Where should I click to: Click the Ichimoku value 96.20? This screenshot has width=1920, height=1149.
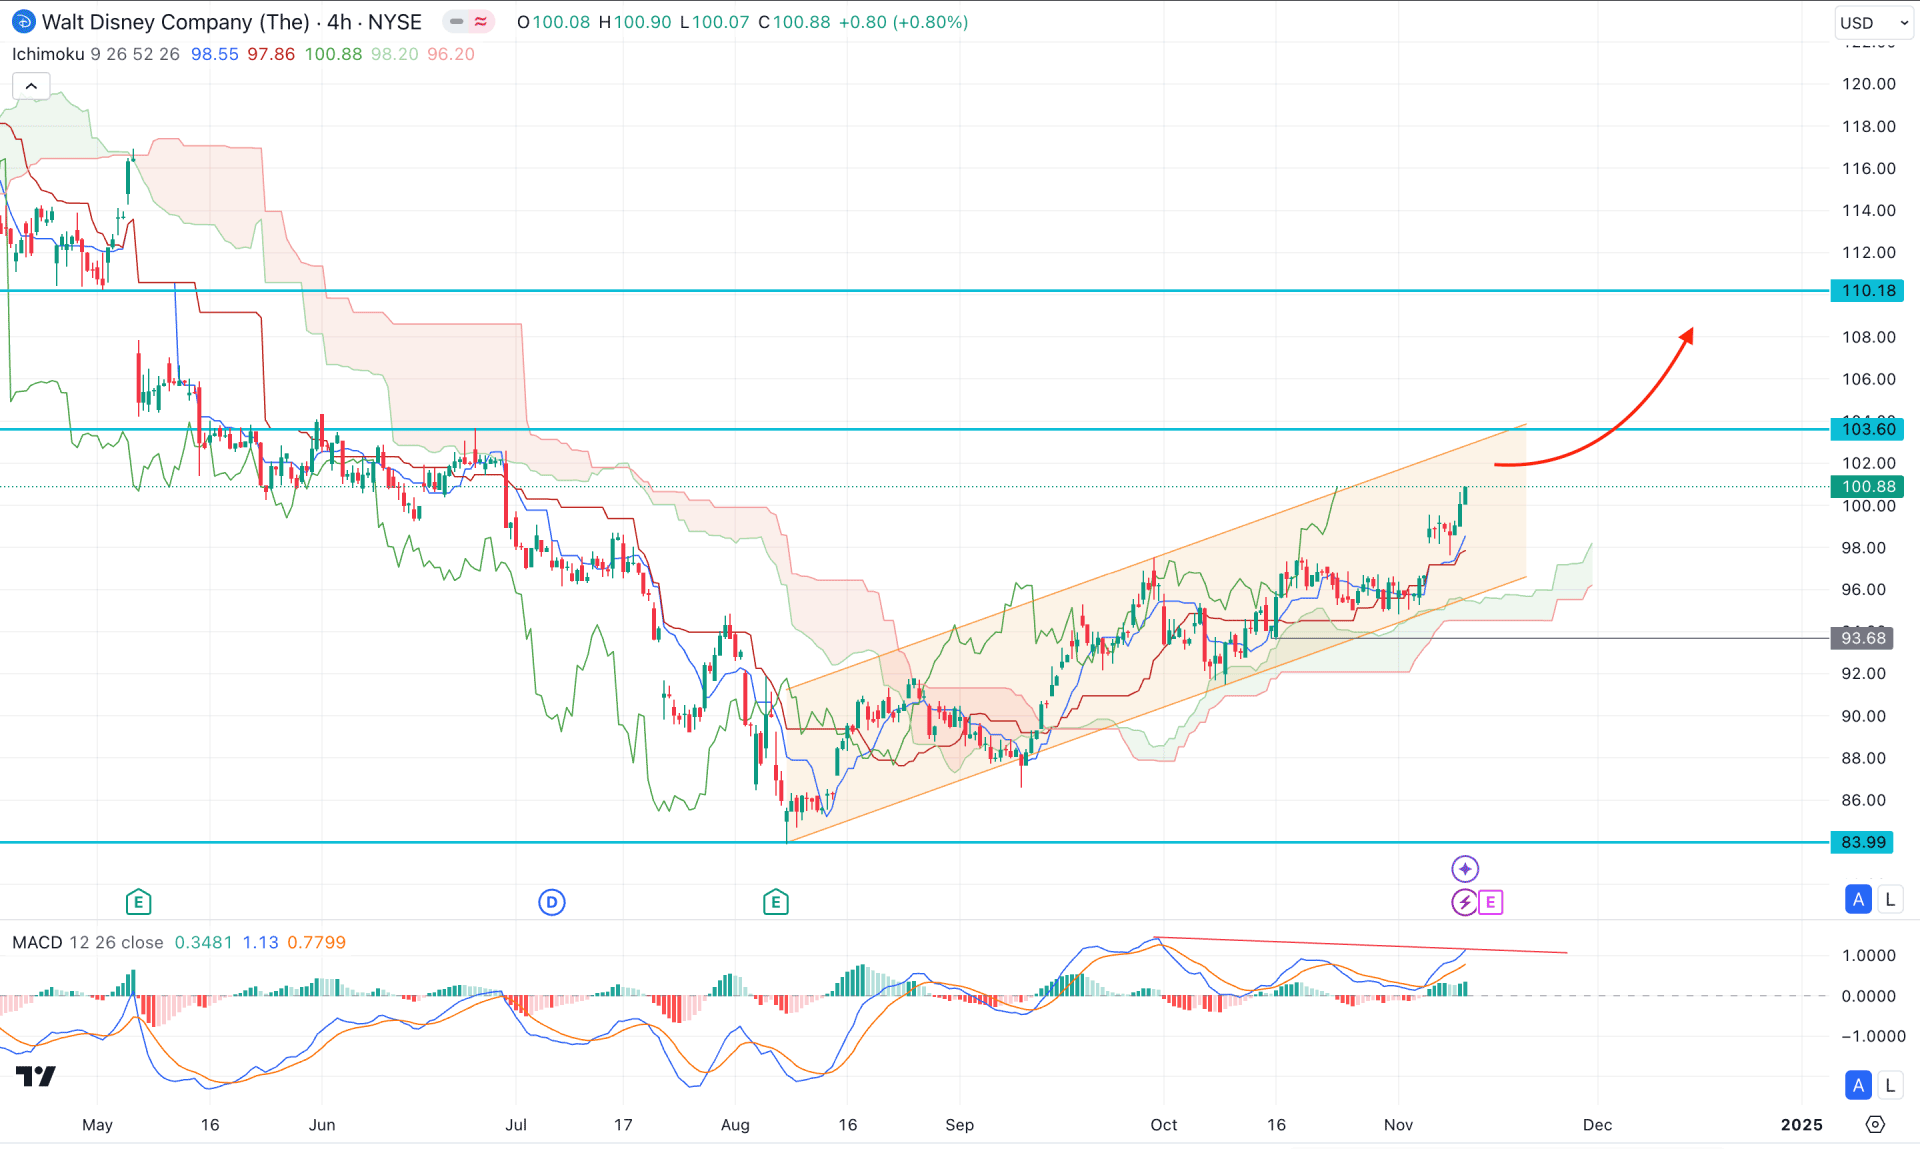pyautogui.click(x=451, y=54)
